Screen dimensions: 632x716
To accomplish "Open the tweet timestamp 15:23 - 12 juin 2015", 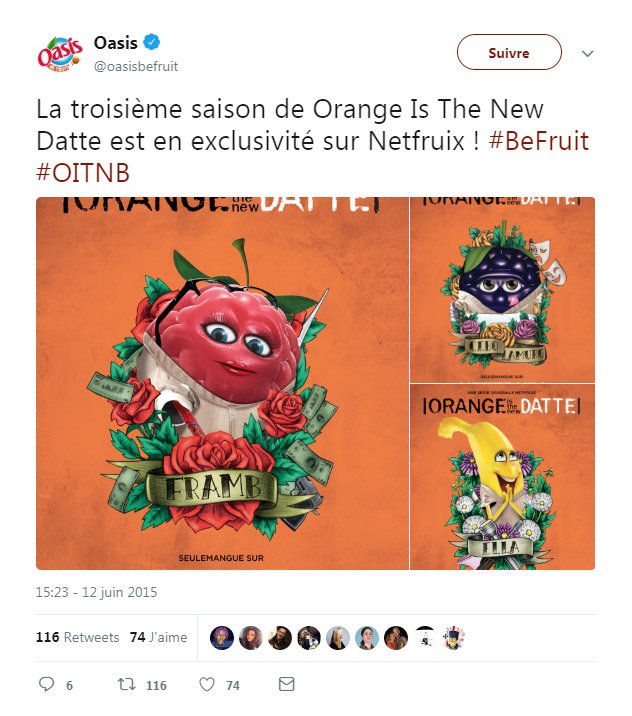I will [x=97, y=592].
